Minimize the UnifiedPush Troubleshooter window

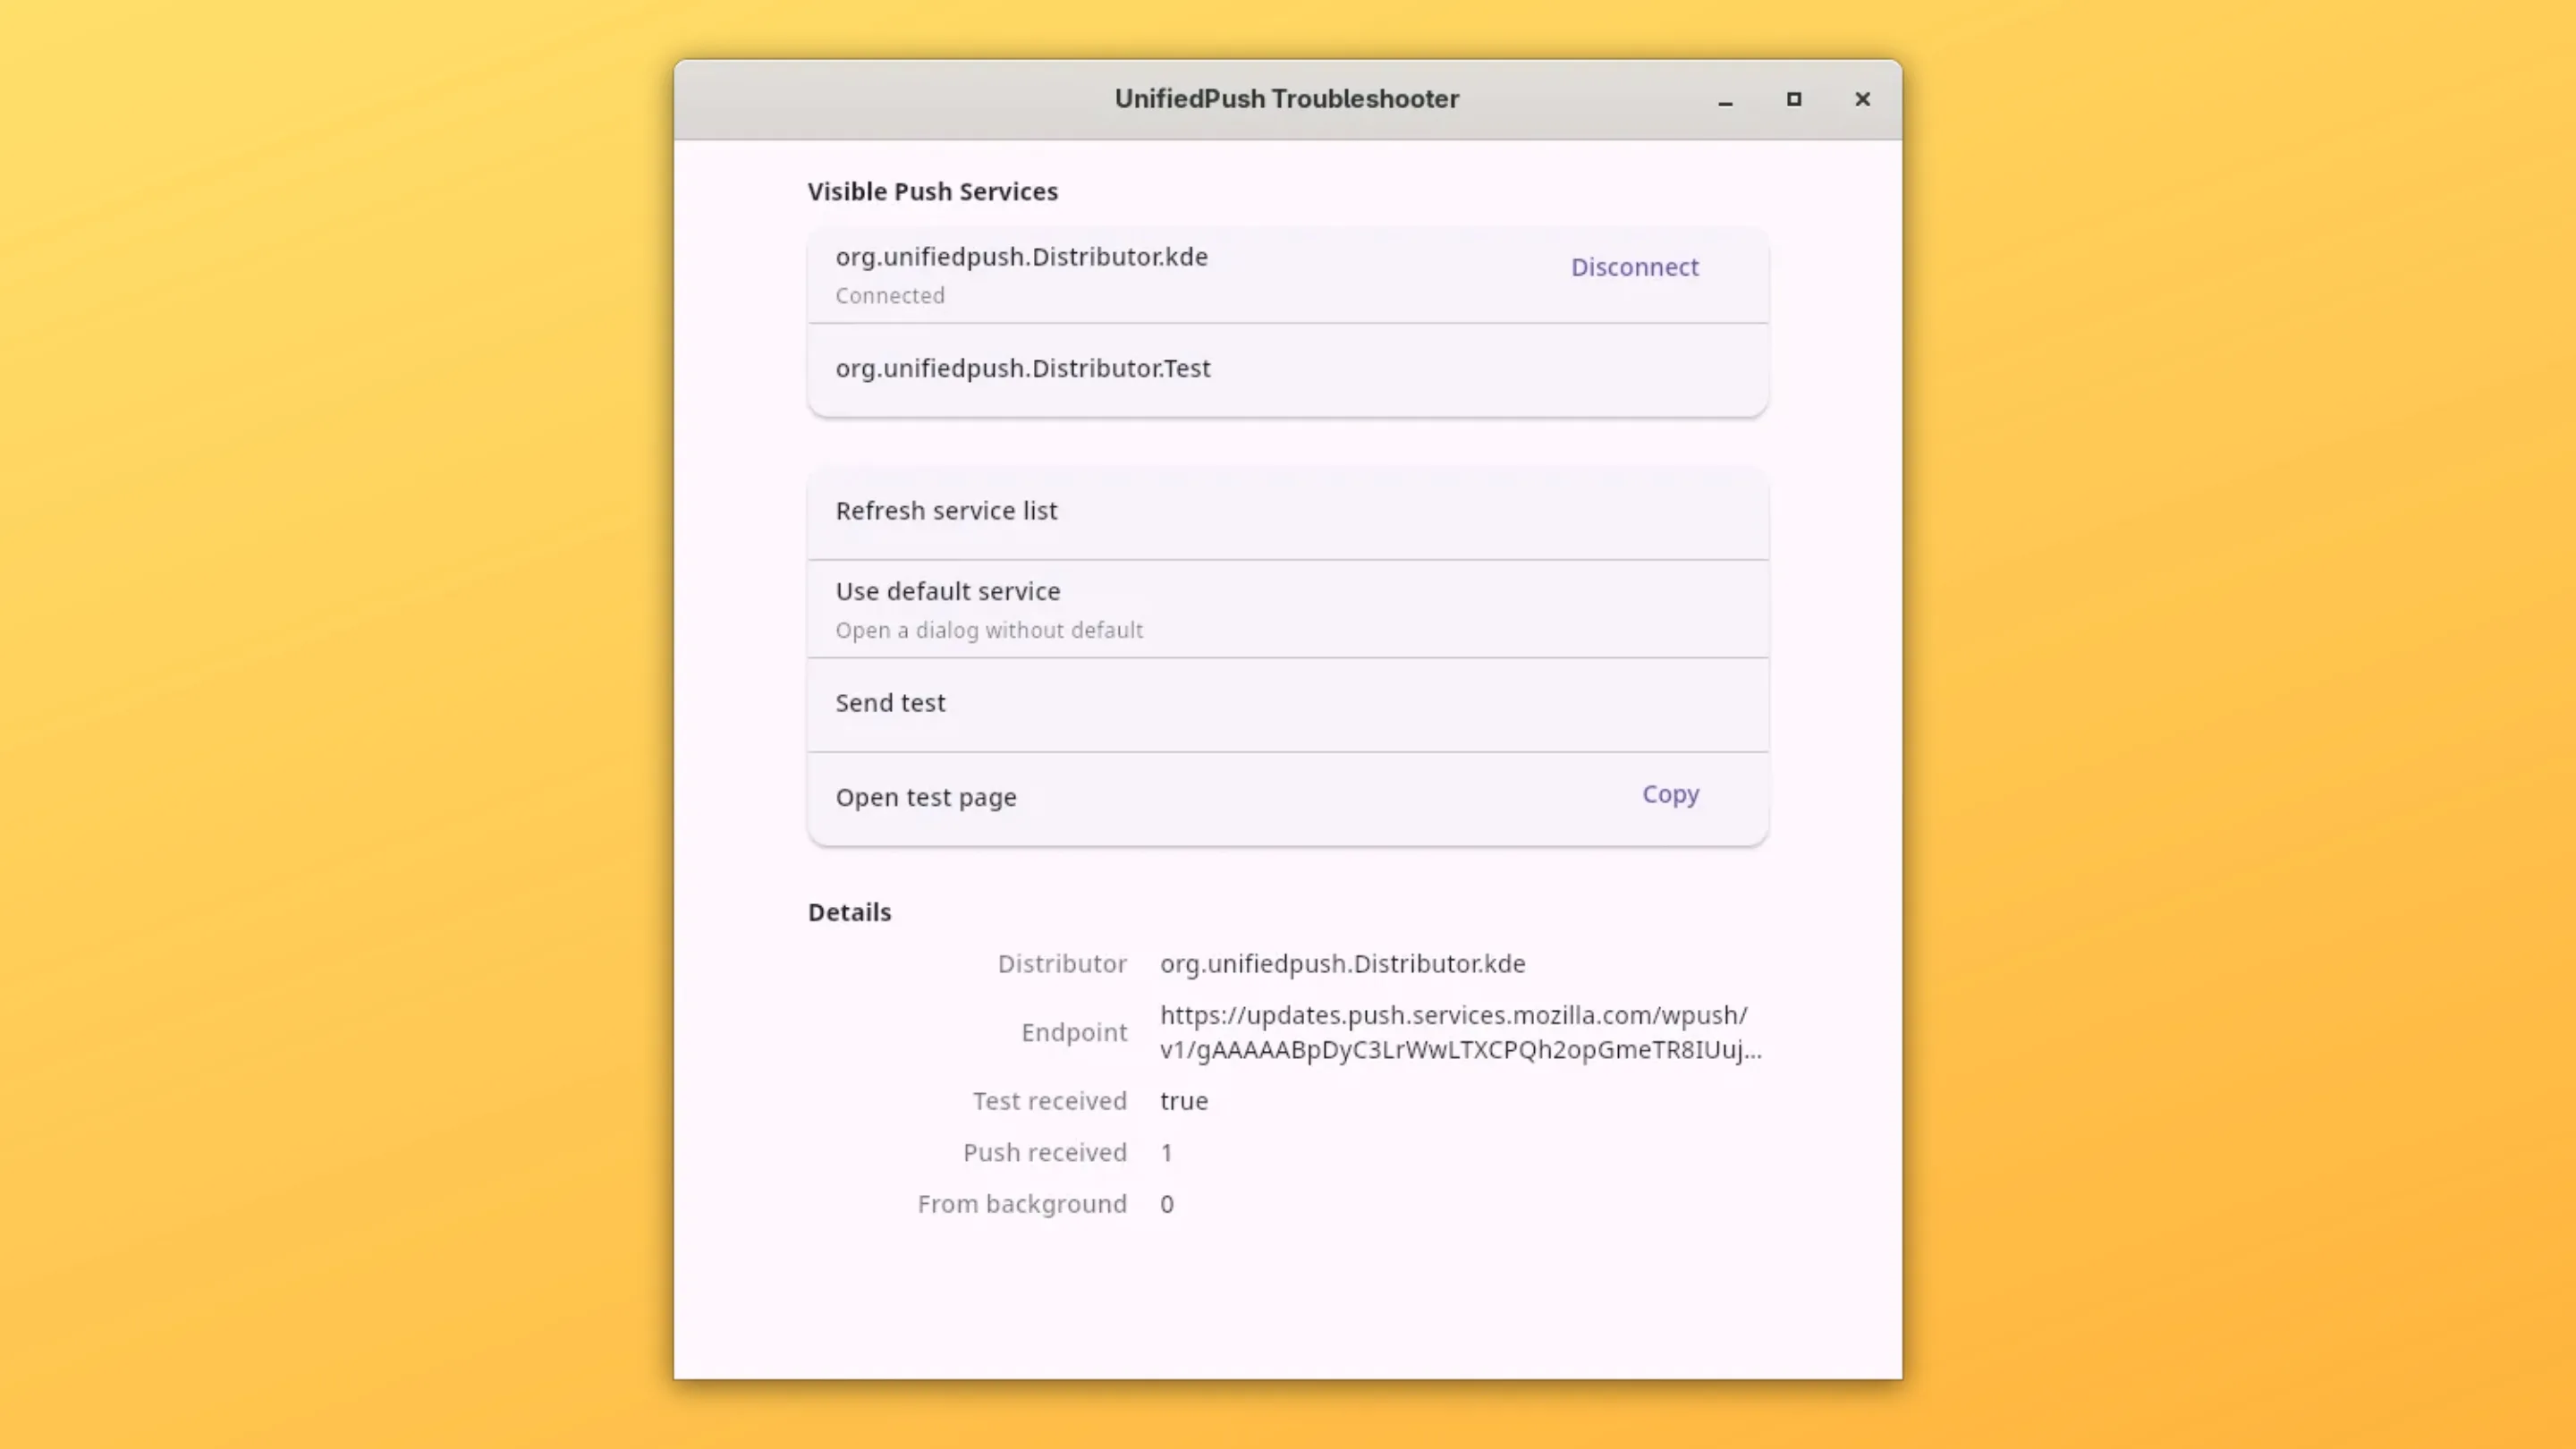(1726, 100)
